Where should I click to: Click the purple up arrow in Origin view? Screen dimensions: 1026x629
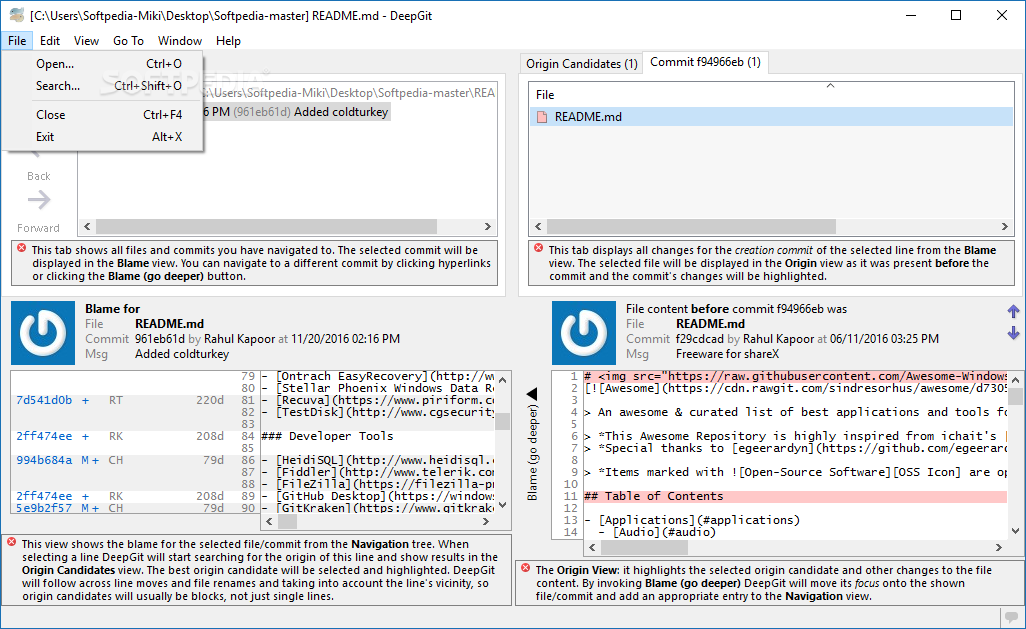1014,312
